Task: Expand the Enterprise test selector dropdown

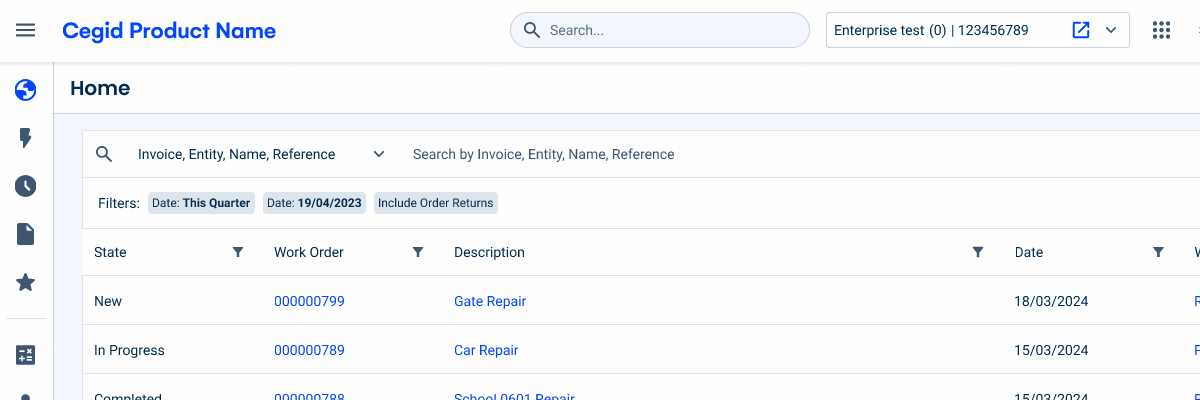Action: point(1110,30)
